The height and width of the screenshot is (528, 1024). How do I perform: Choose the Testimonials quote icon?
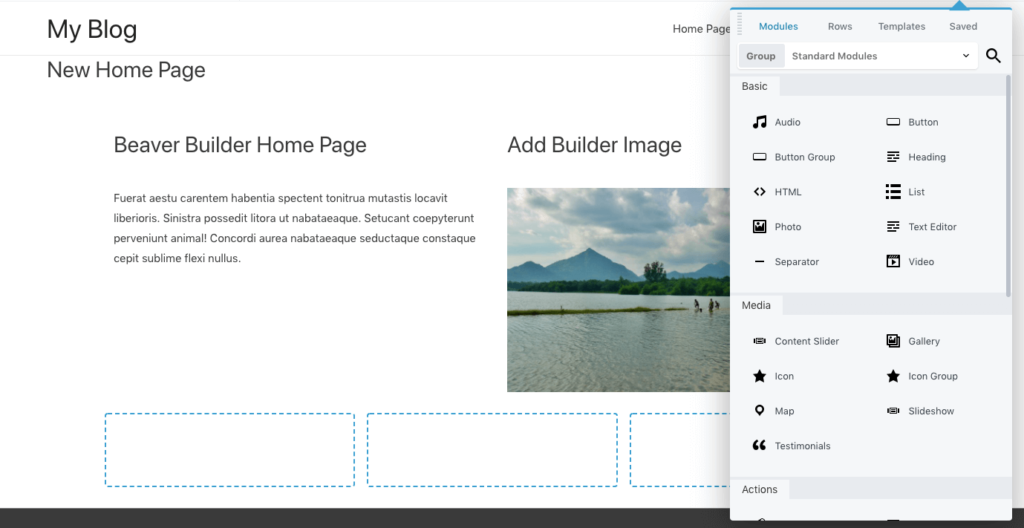pyautogui.click(x=759, y=446)
